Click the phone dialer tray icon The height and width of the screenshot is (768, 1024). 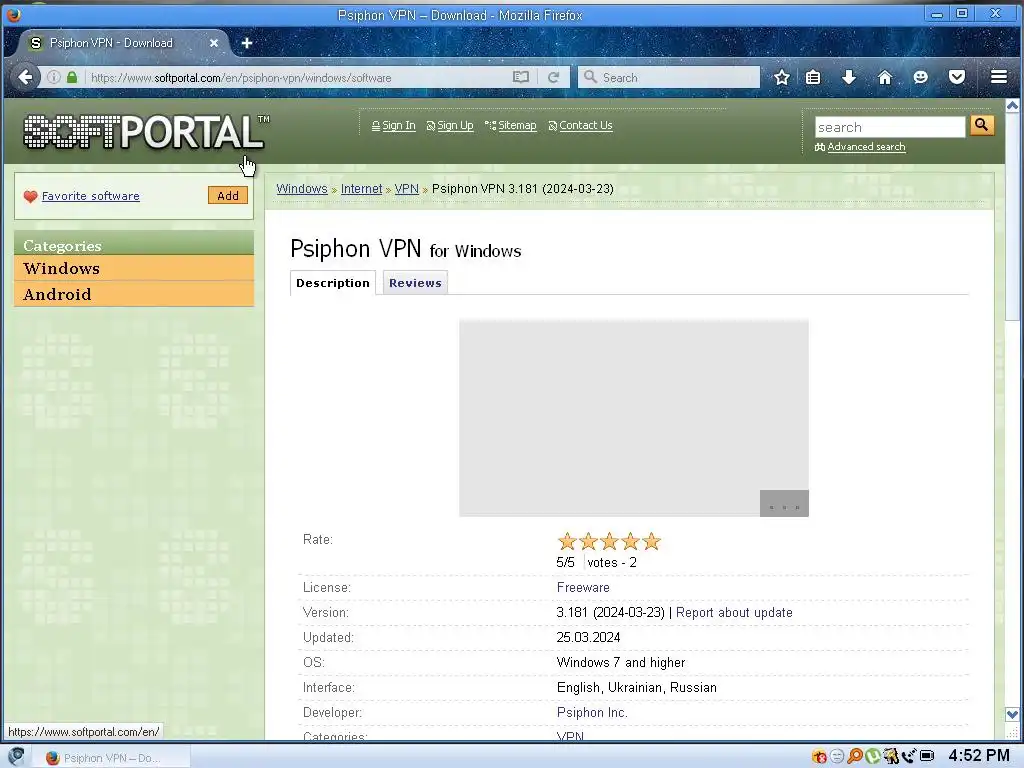point(908,756)
